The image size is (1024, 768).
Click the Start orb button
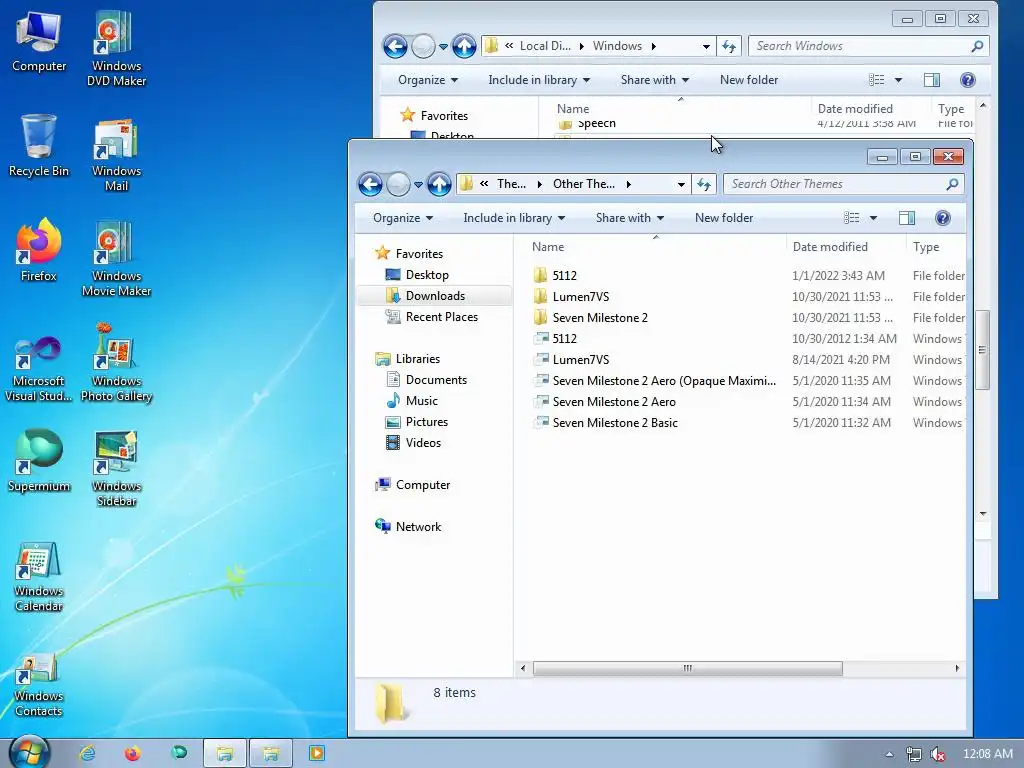[29, 752]
